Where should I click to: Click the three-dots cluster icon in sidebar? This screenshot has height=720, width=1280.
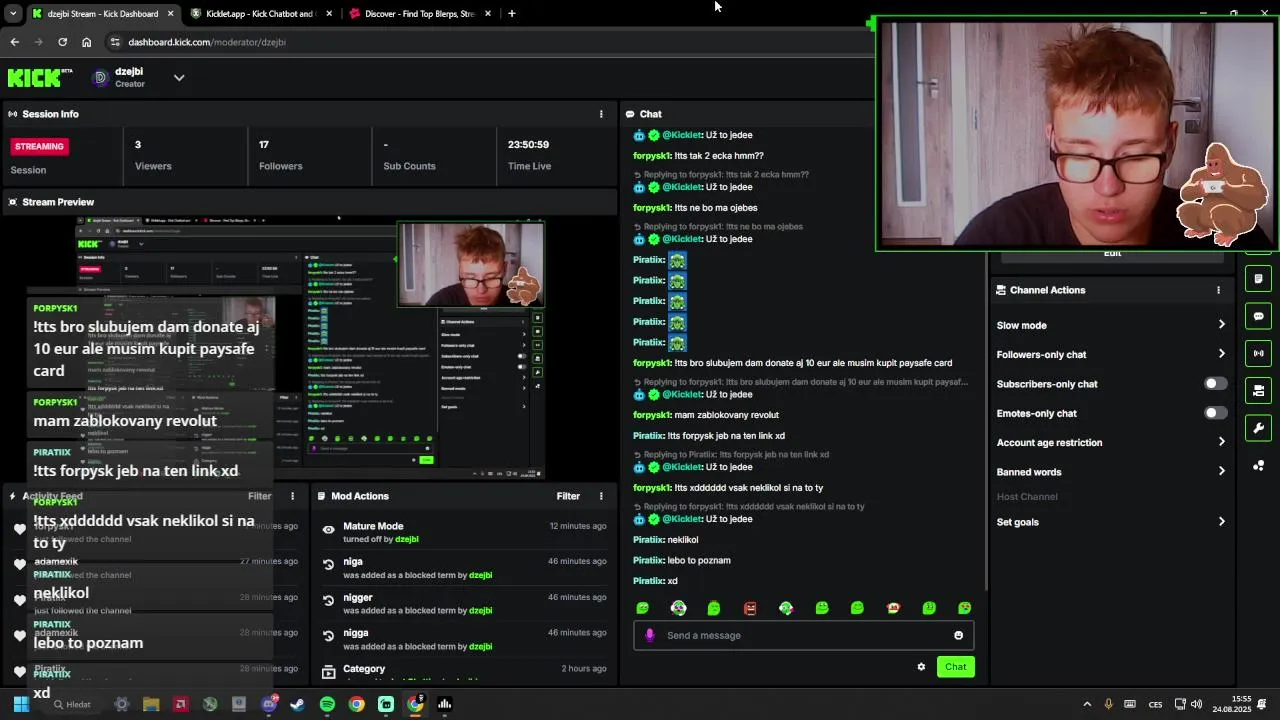click(1258, 465)
